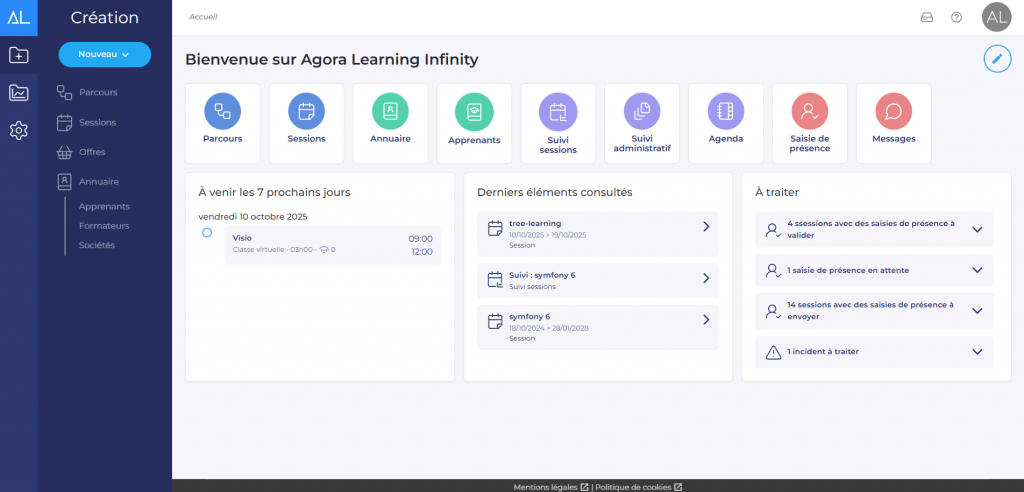Select the Visio event radio circle
The height and width of the screenshot is (492, 1024).
(x=207, y=232)
